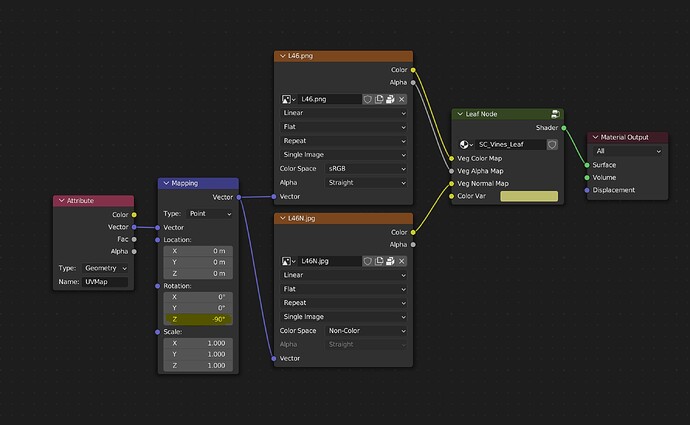The height and width of the screenshot is (425, 690).
Task: Open Color Var yellow color swatch
Action: [x=529, y=196]
